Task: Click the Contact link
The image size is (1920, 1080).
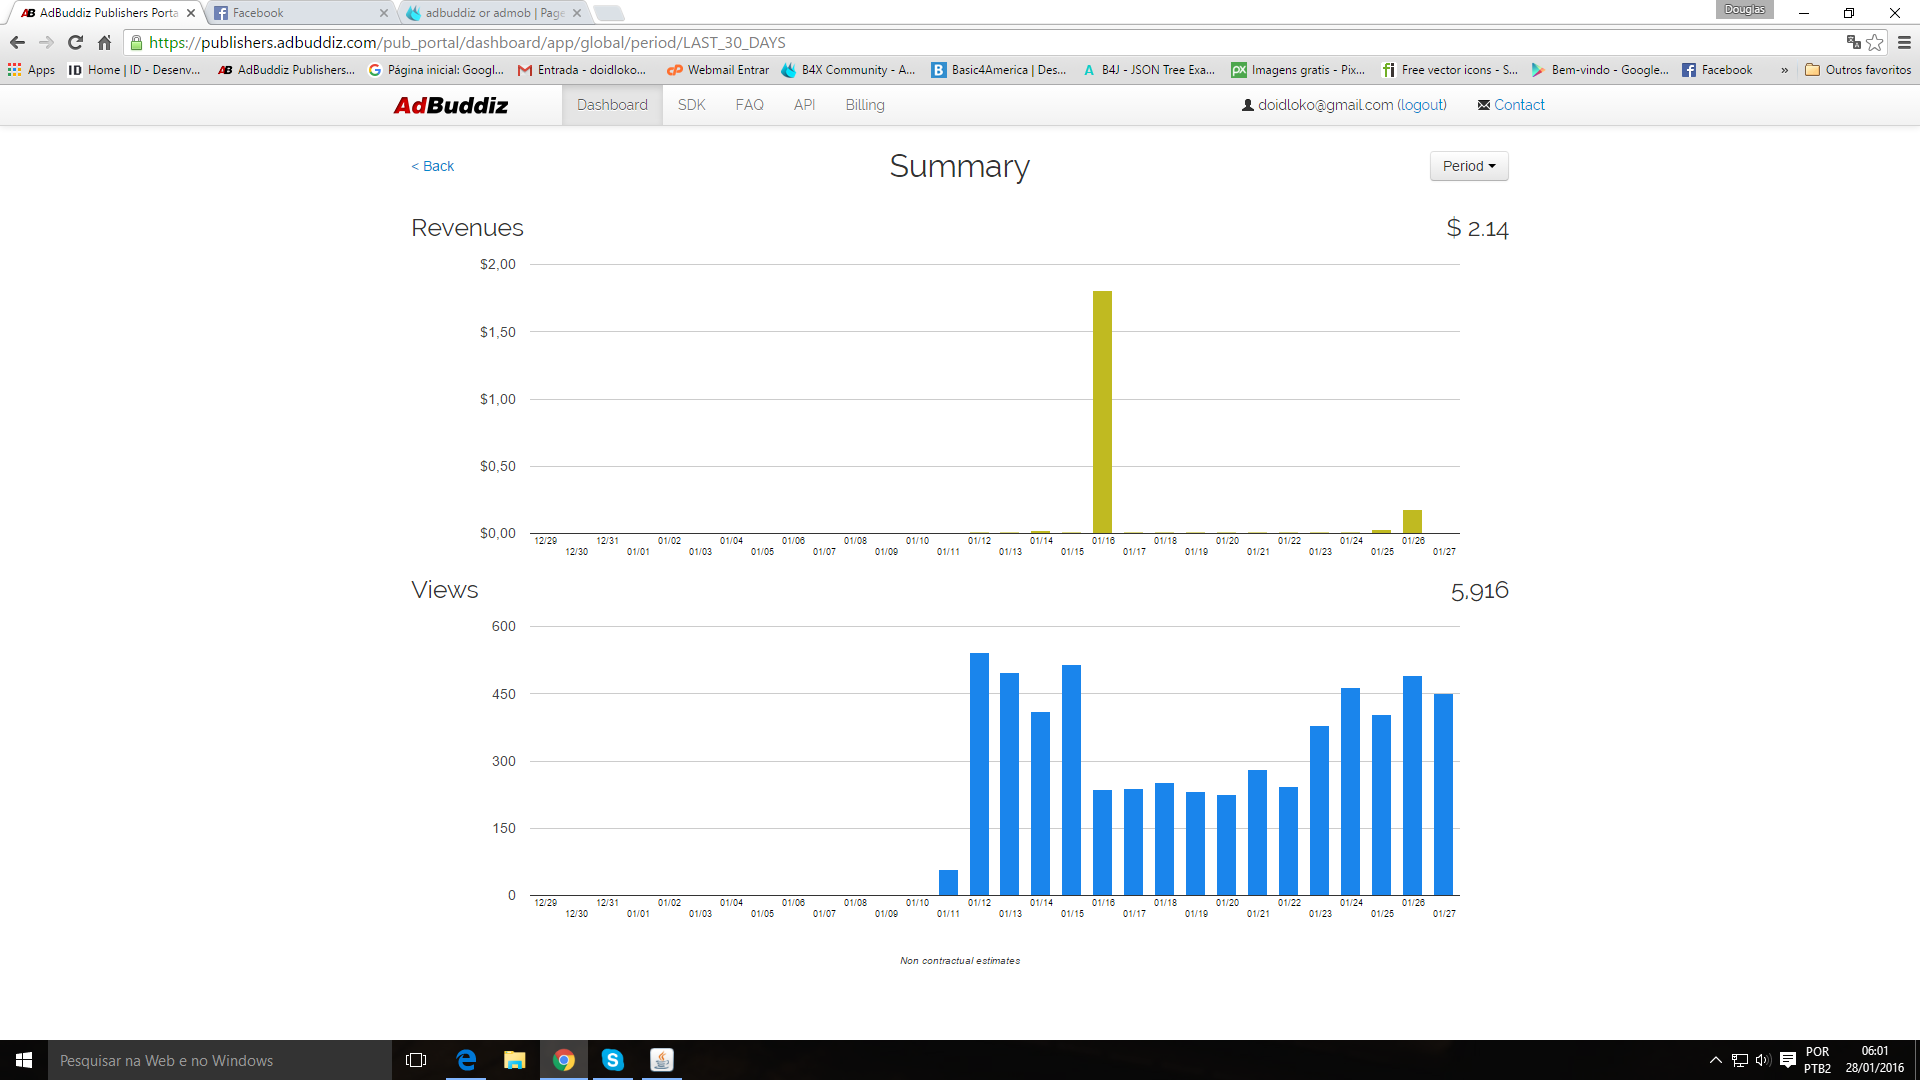Action: (x=1518, y=105)
